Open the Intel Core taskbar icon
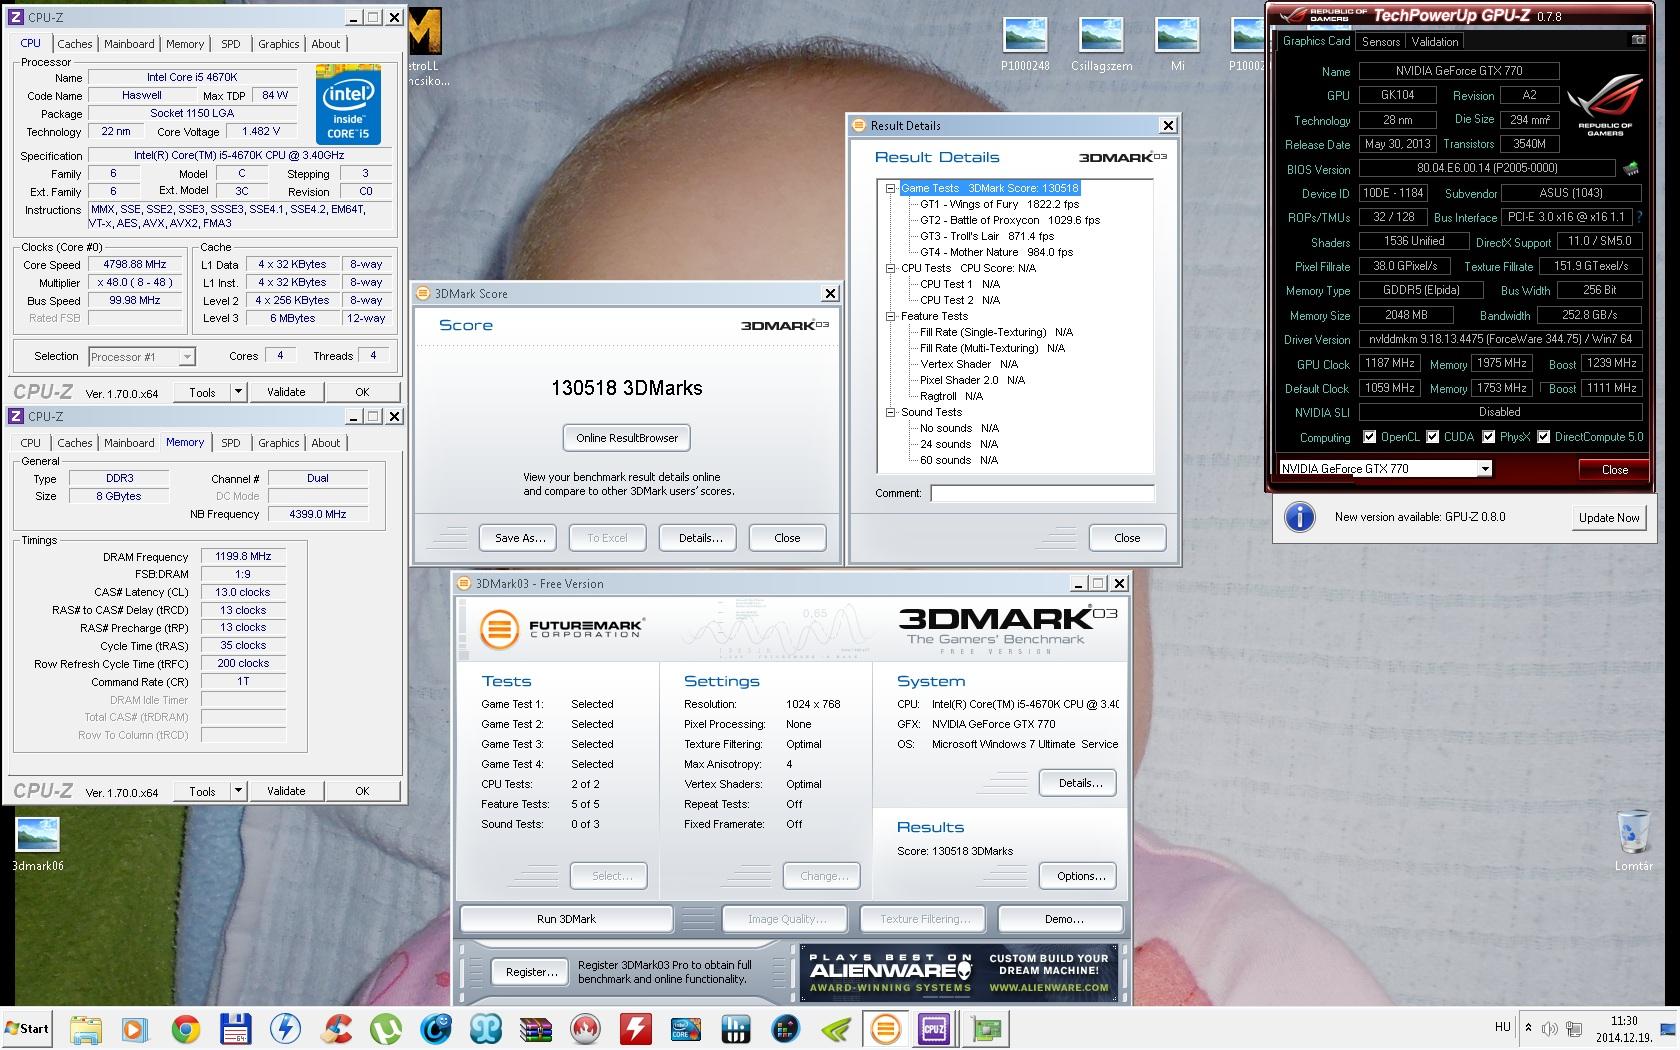This screenshot has height=1050, width=1680. point(685,1029)
